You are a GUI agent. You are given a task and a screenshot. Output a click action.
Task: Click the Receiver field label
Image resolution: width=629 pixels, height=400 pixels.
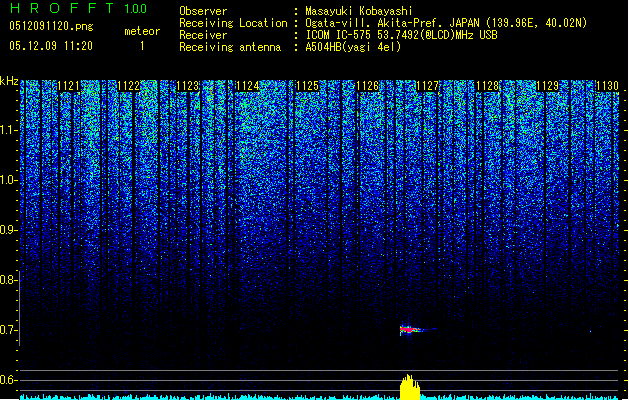(203, 35)
